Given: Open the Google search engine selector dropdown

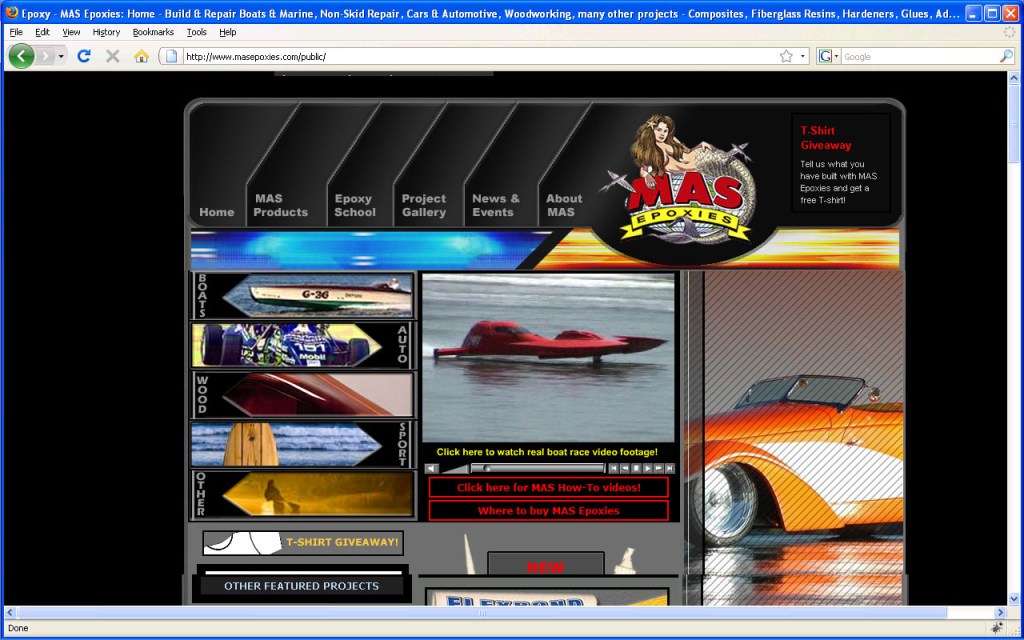Looking at the screenshot, I should coord(829,56).
